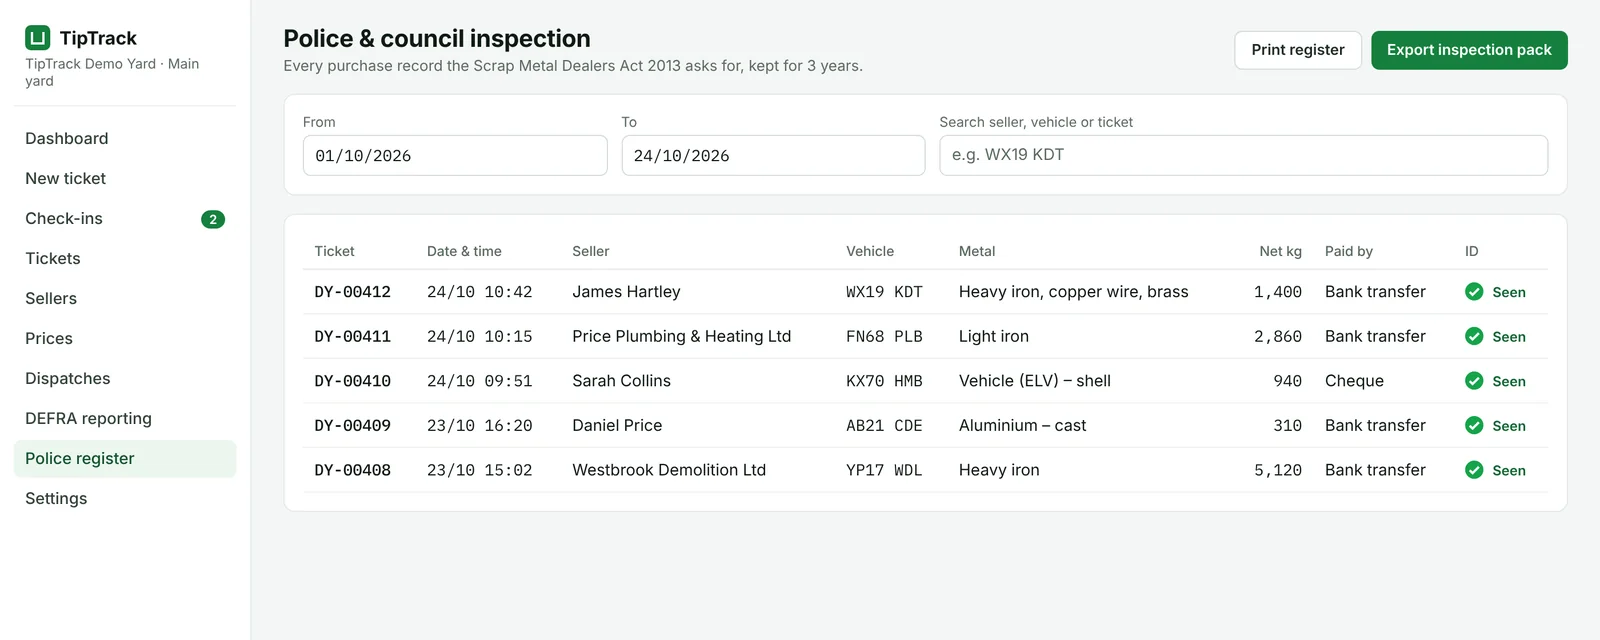Click the Date & time column header
This screenshot has height=640, width=1600.
click(x=464, y=251)
